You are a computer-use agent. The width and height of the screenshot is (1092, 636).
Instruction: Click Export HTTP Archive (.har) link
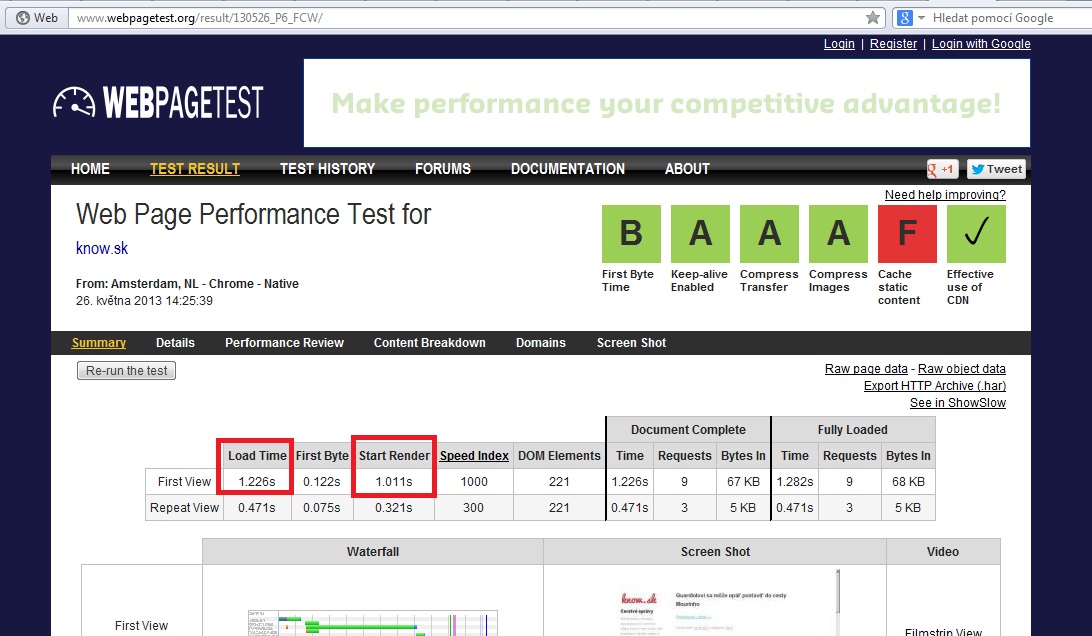click(x=935, y=386)
